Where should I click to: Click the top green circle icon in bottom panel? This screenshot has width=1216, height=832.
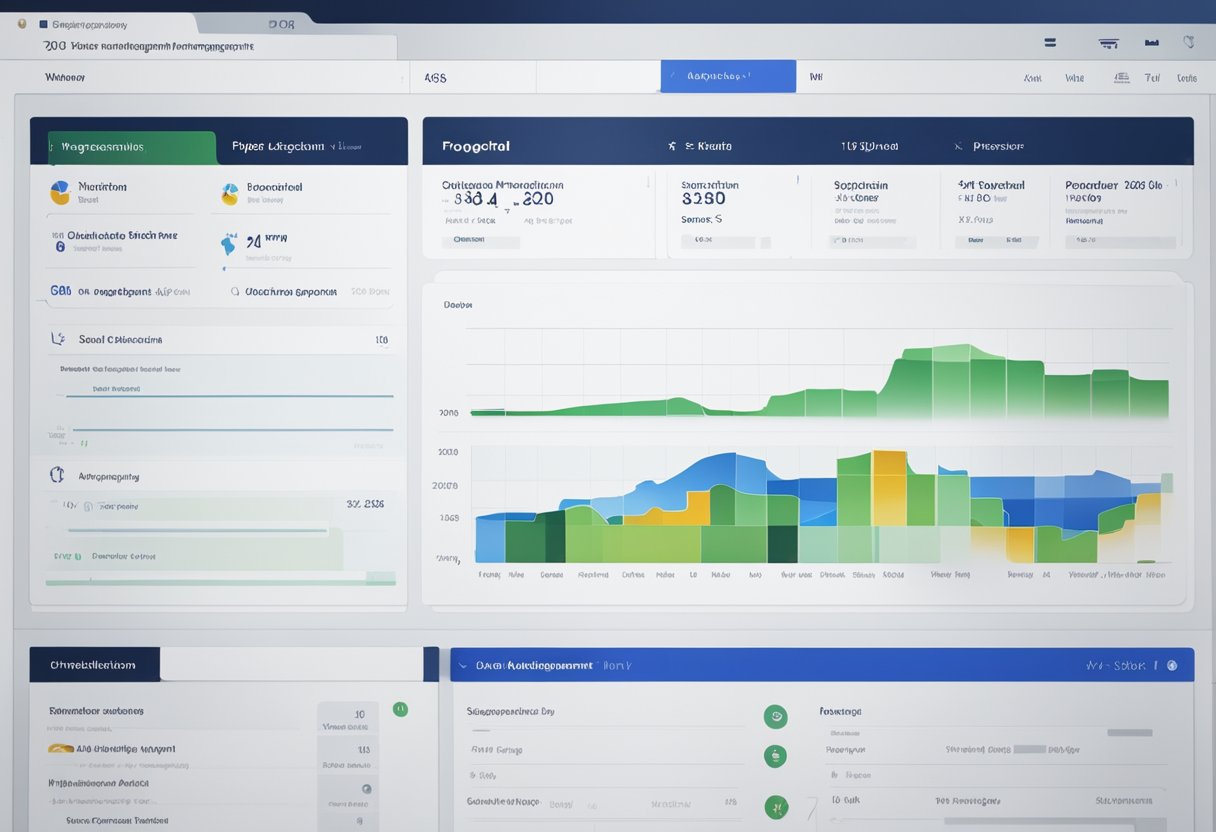pos(775,716)
